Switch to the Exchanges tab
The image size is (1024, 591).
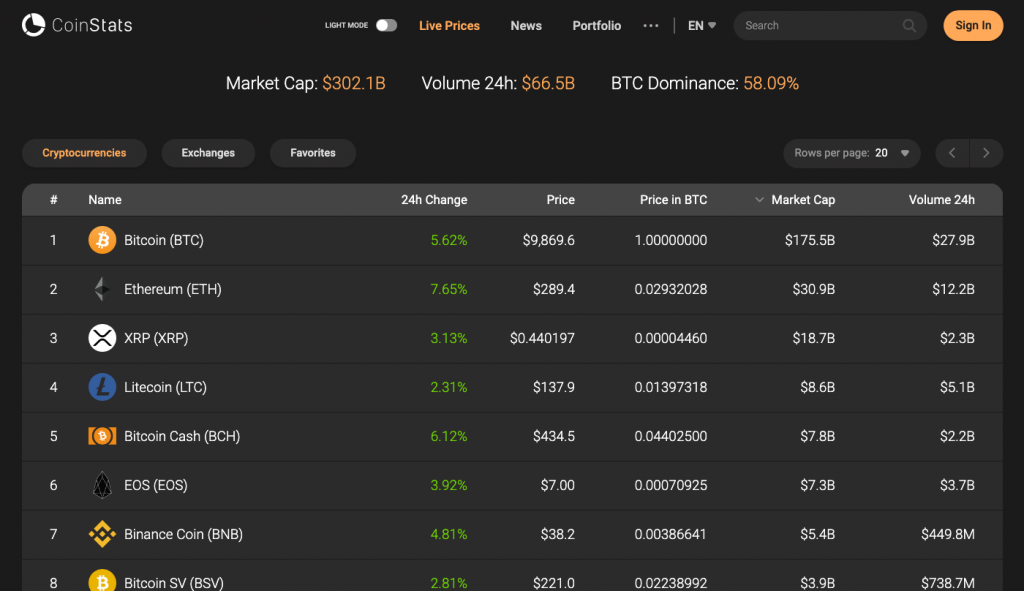pos(208,153)
